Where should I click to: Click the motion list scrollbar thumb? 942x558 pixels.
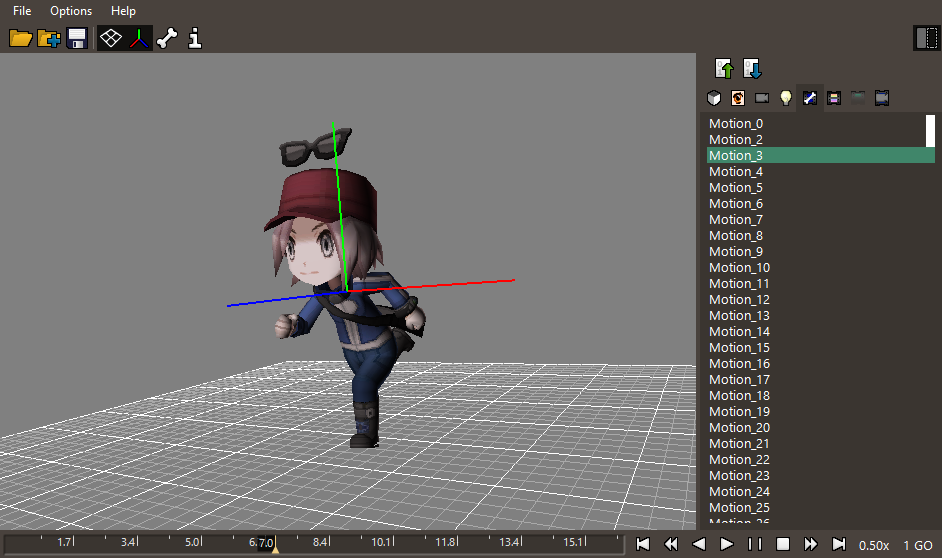pos(930,131)
